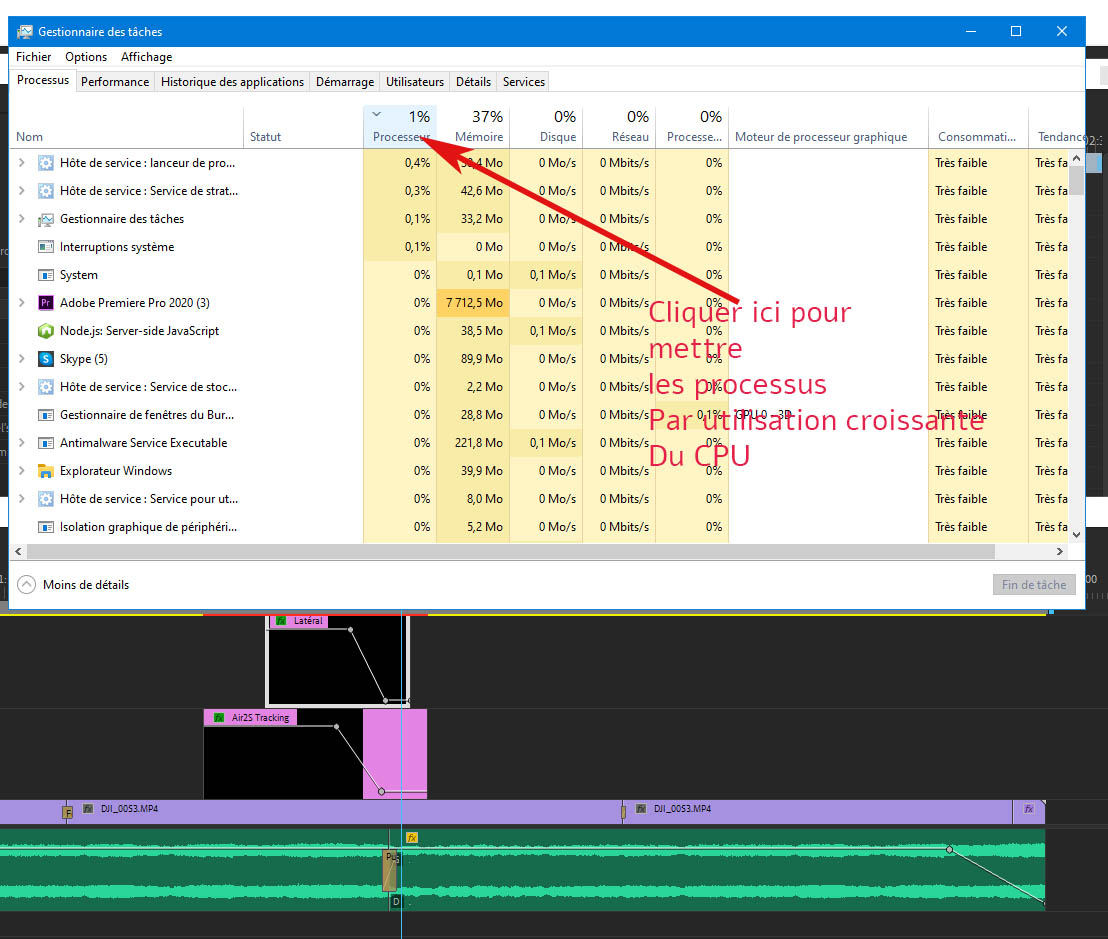Open the Options menu
This screenshot has height=939, width=1108.
tap(86, 57)
